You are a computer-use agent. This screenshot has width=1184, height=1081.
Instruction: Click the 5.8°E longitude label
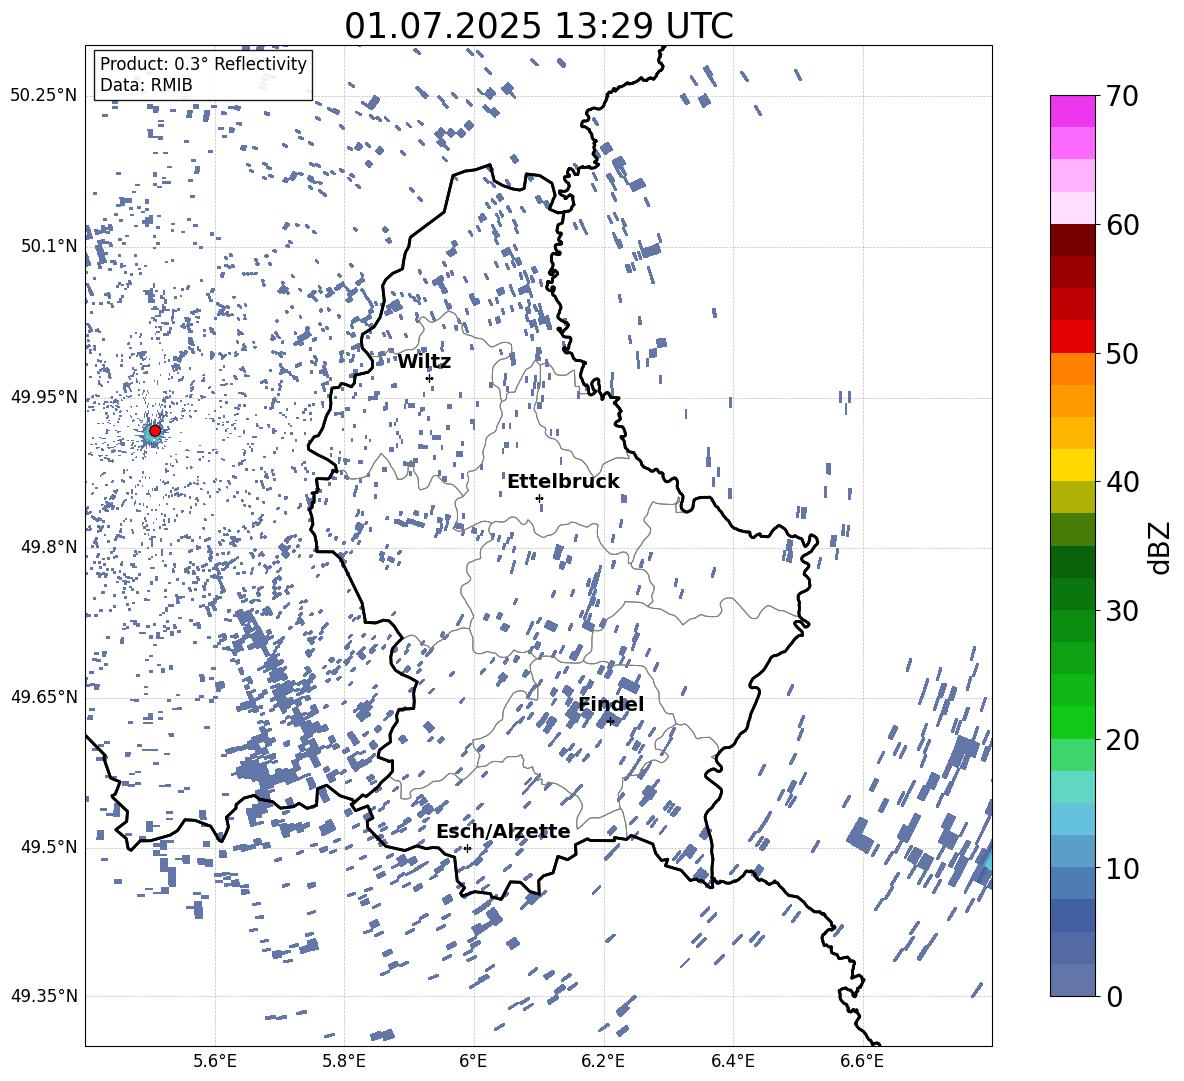coord(344,1061)
